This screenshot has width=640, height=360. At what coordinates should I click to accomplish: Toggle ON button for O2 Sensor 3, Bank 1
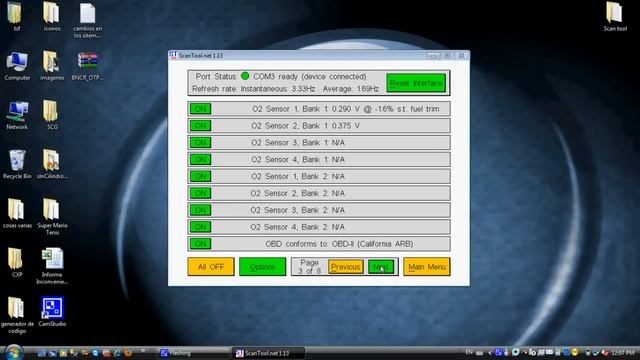pos(200,142)
